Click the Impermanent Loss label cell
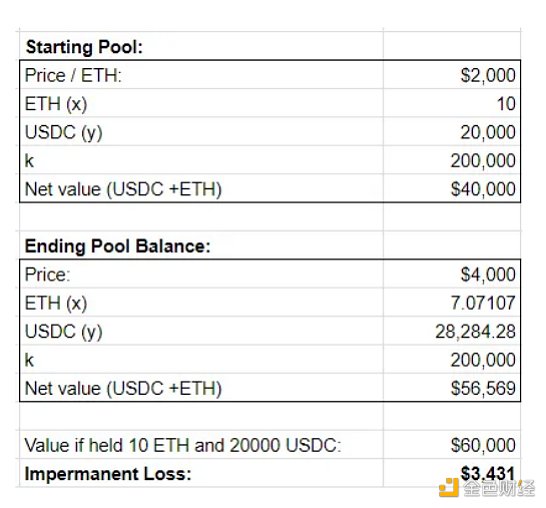 [201, 473]
